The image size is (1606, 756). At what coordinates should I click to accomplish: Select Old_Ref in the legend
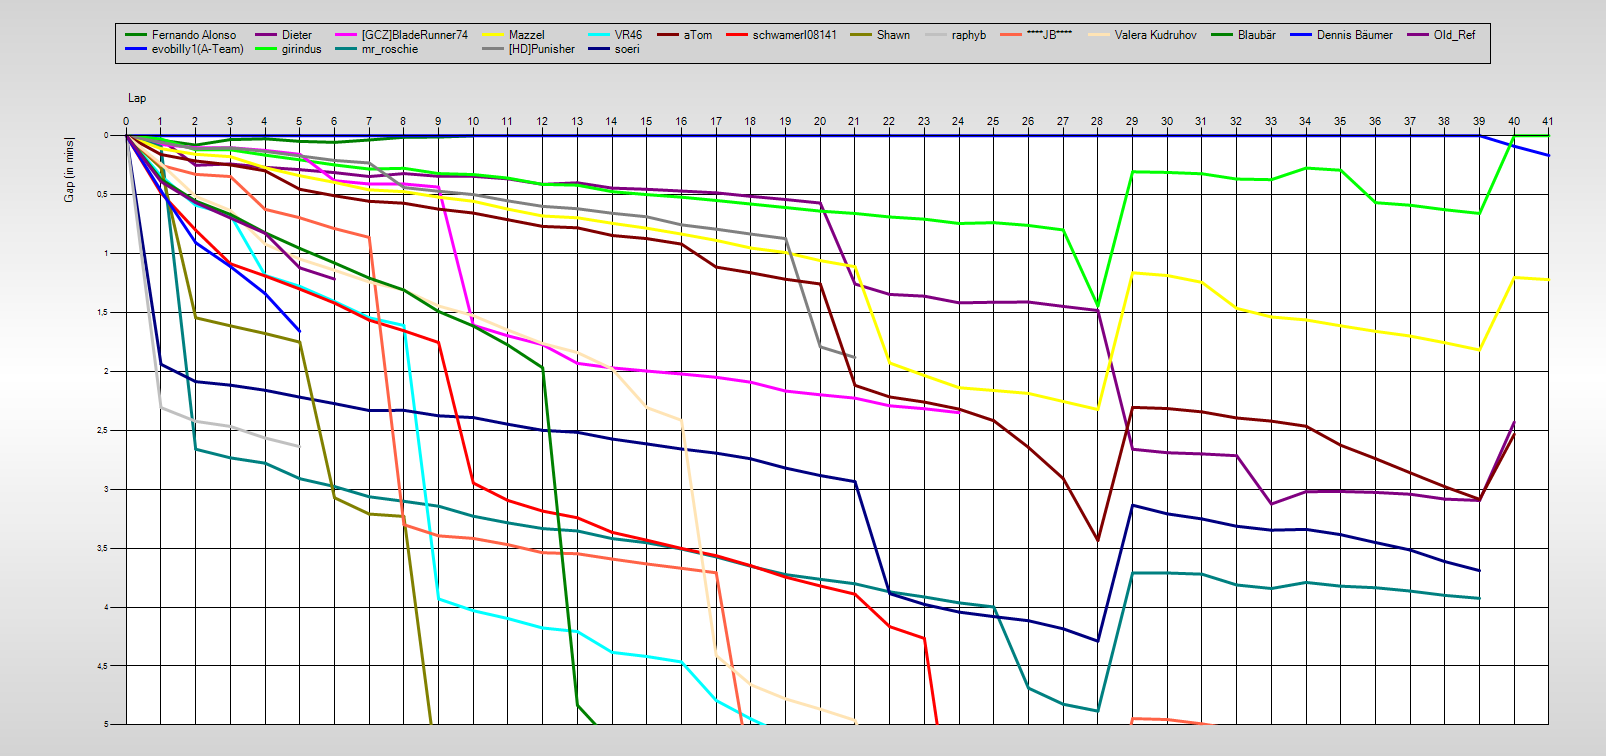point(1454,35)
